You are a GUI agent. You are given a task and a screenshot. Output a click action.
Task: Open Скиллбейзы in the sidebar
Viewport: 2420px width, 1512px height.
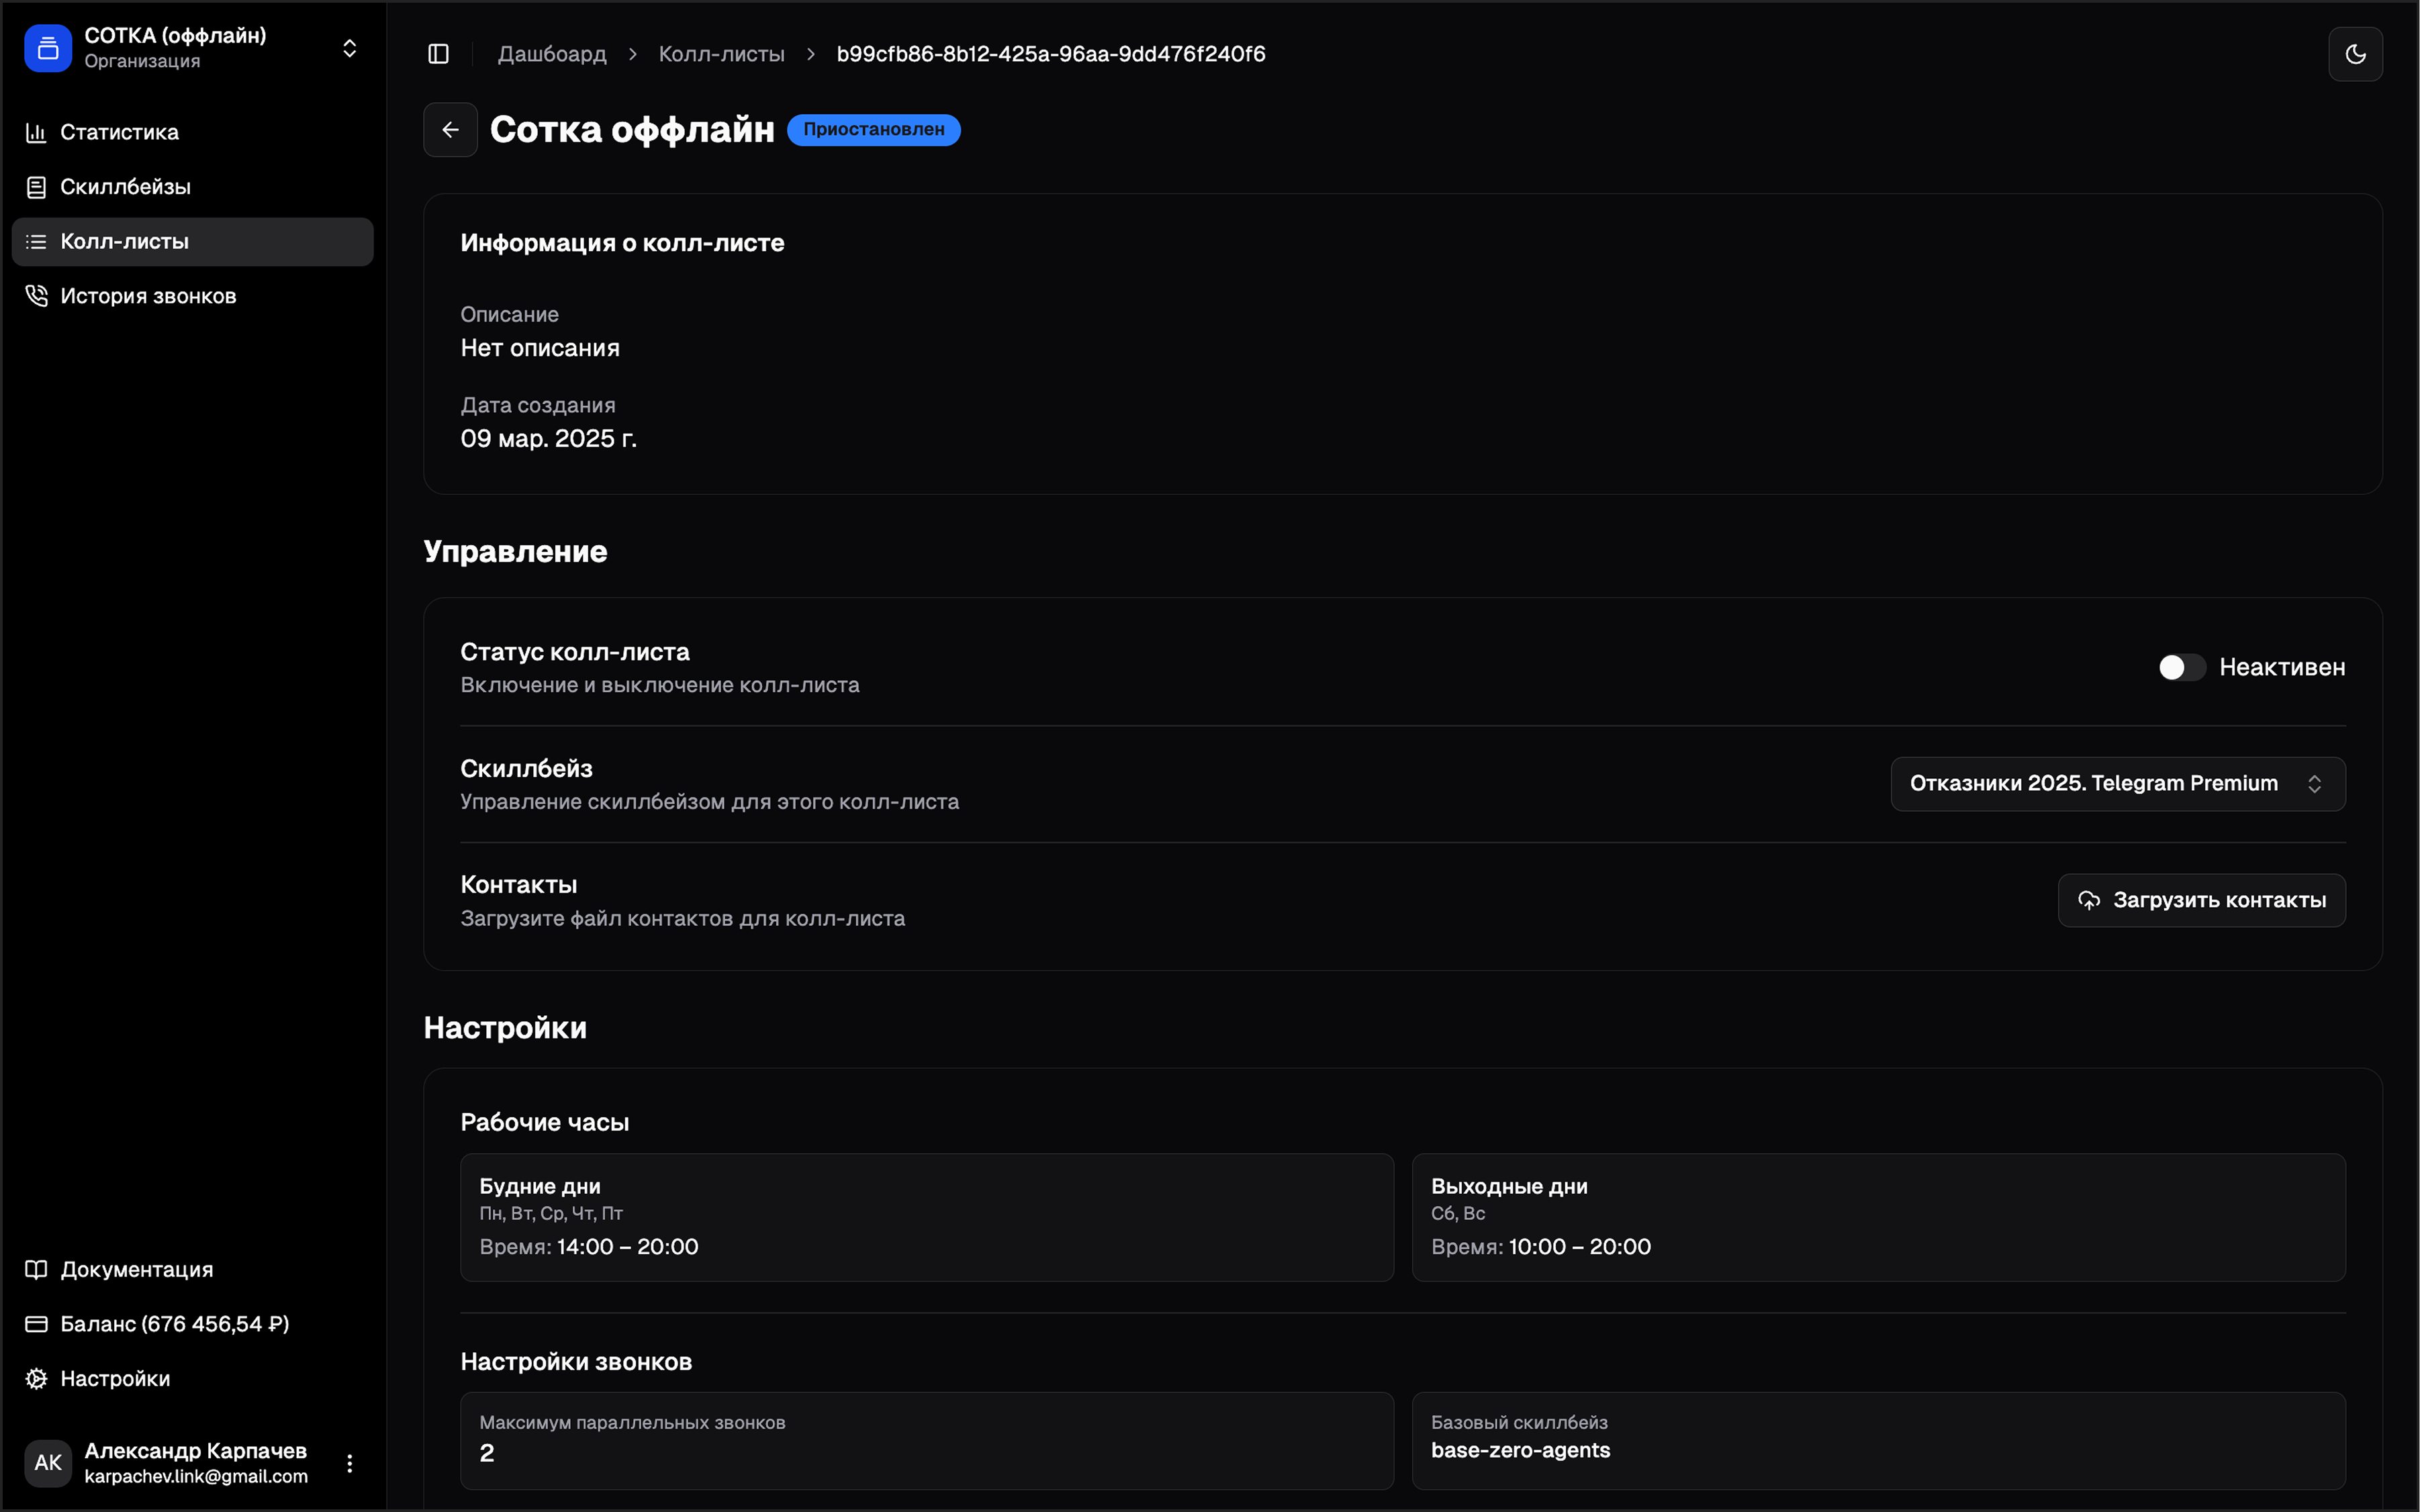click(x=125, y=187)
